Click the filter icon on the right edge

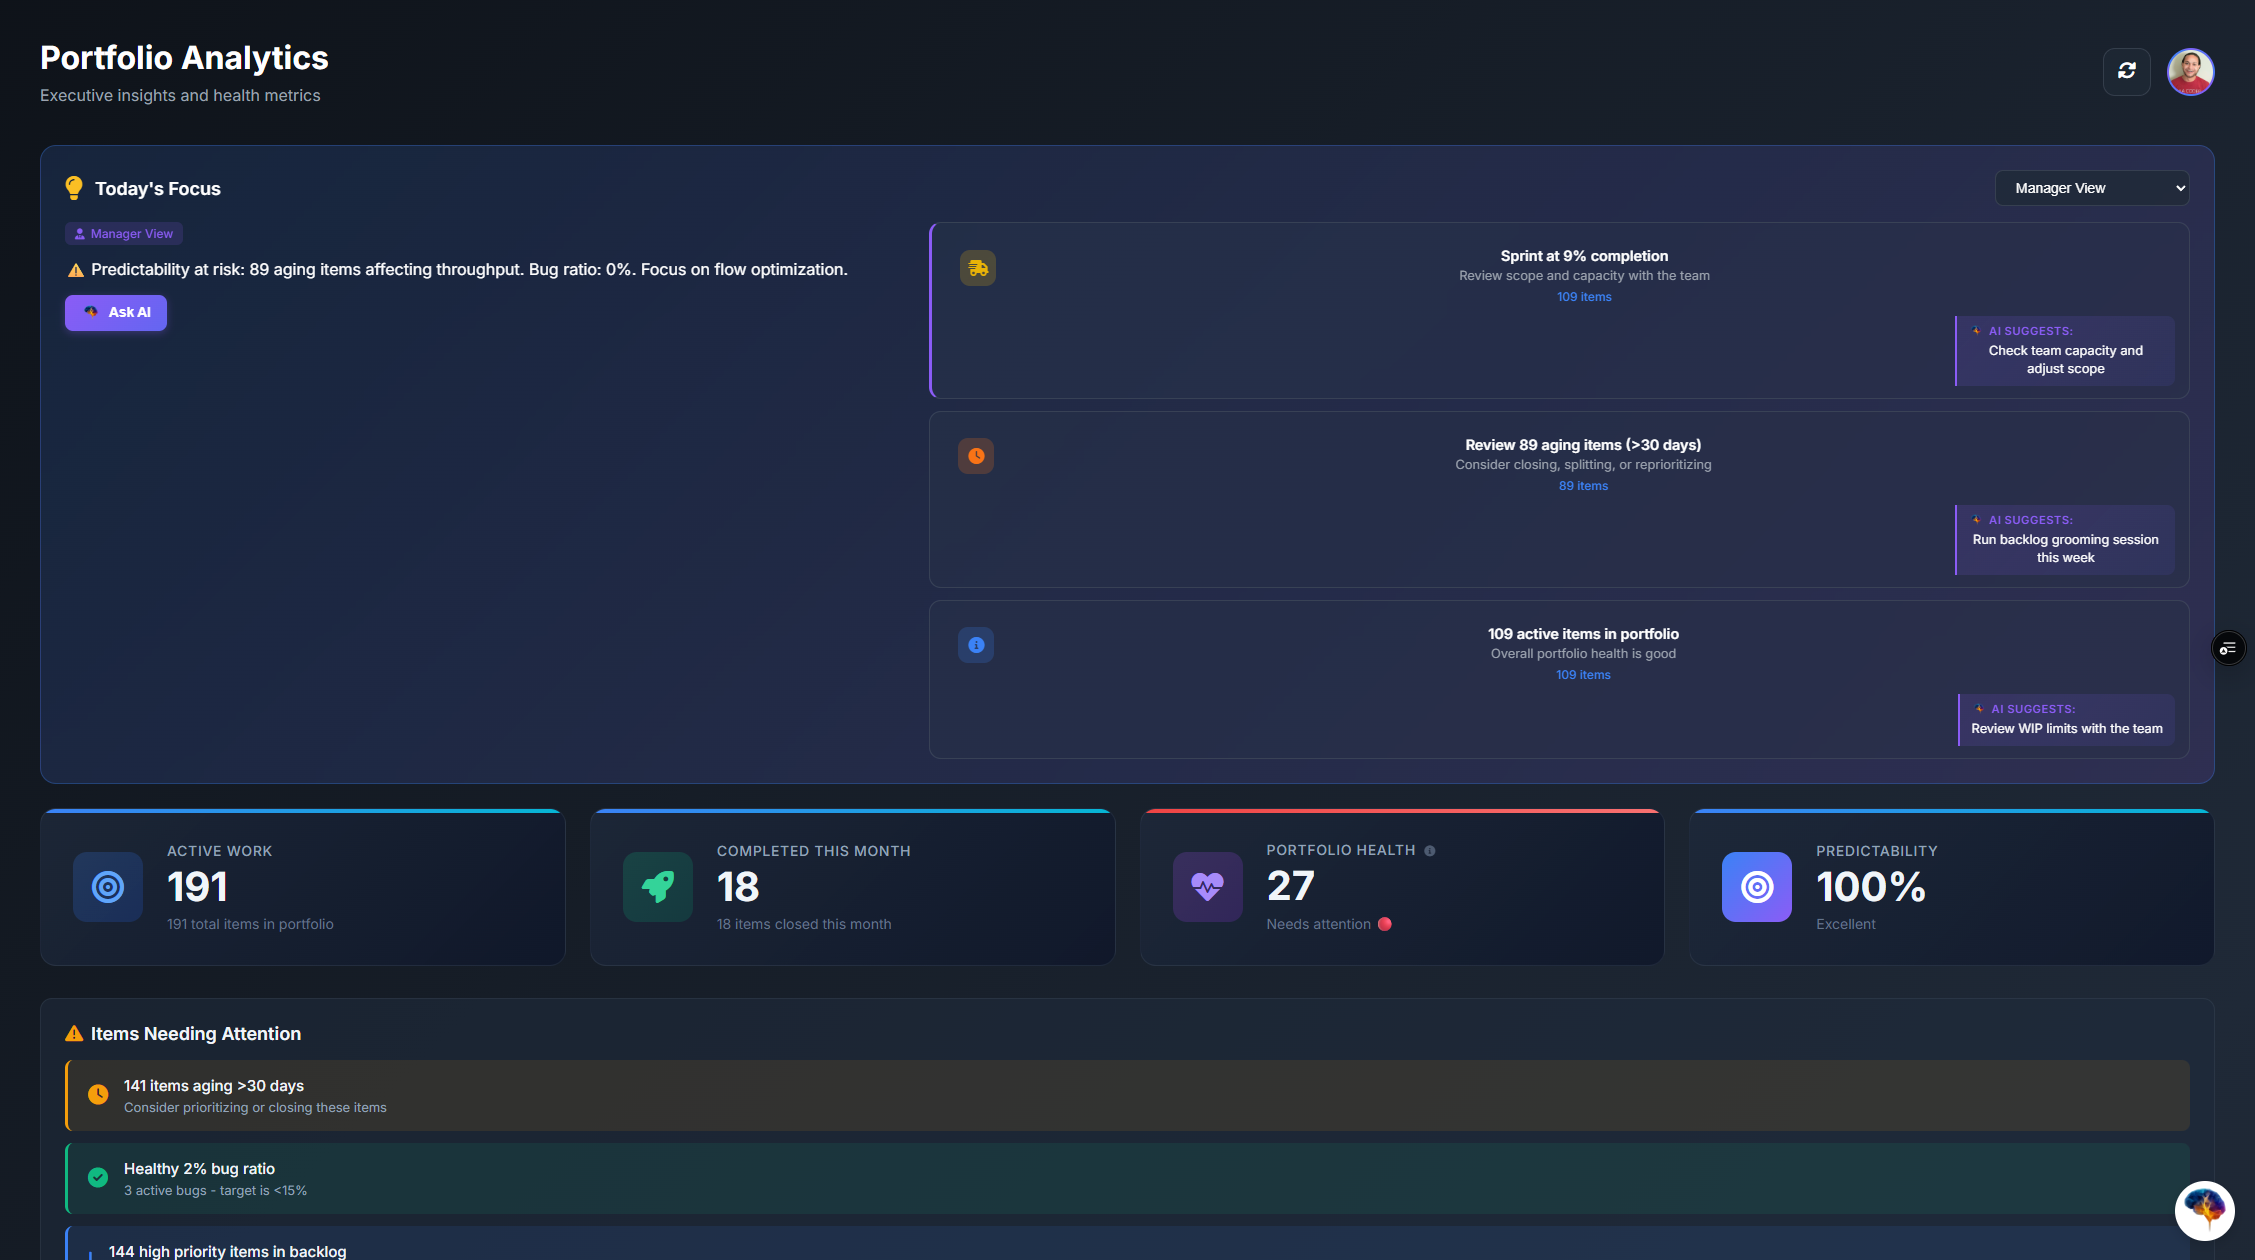click(2228, 647)
